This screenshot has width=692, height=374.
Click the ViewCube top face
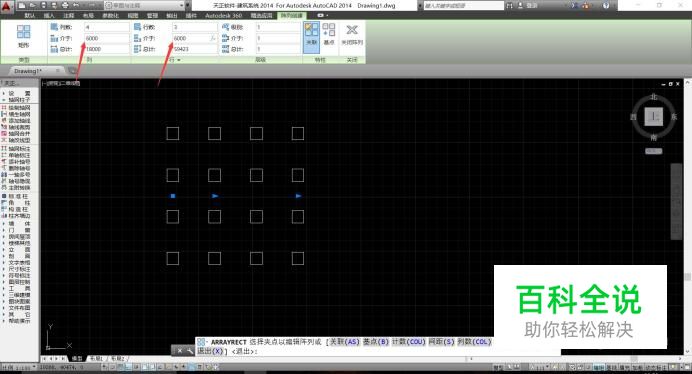click(653, 117)
